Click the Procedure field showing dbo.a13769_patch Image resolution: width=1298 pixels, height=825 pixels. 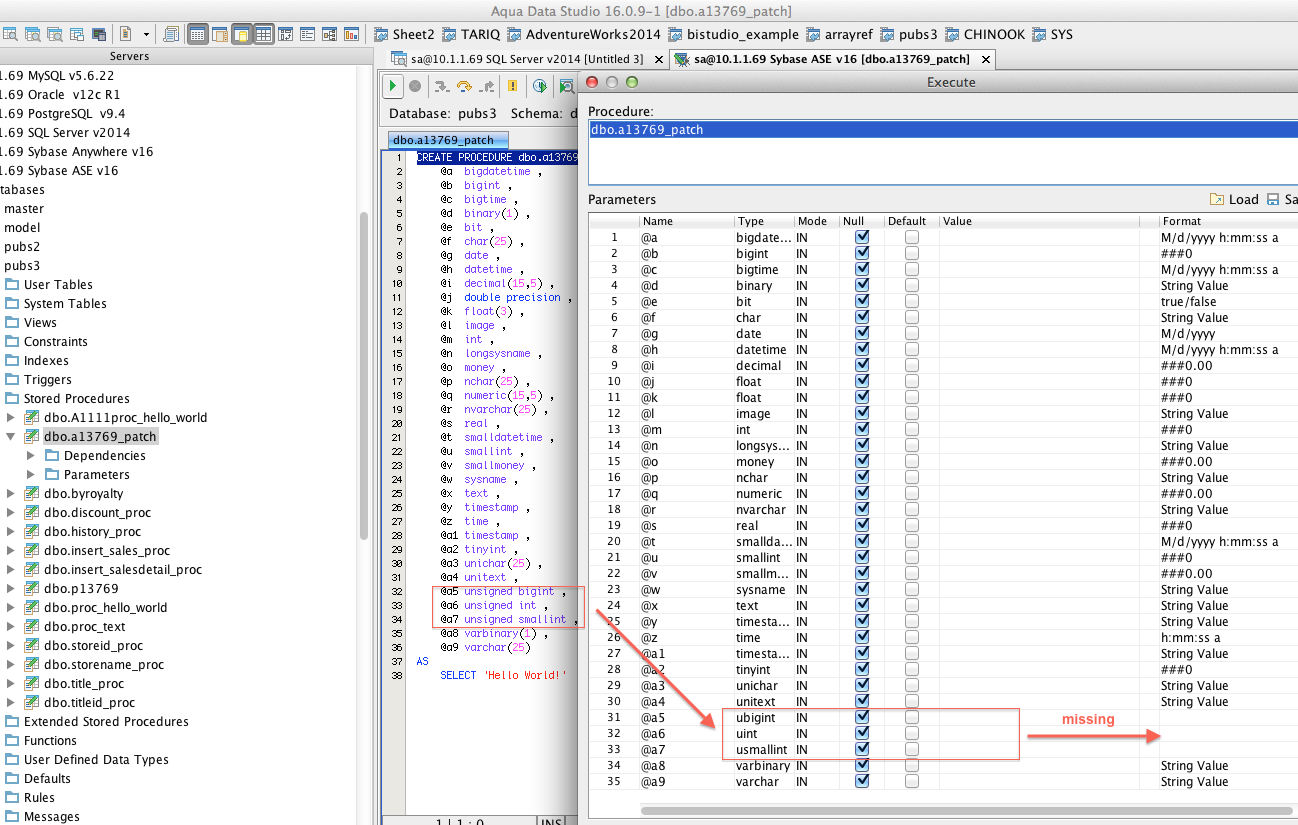[x=942, y=130]
